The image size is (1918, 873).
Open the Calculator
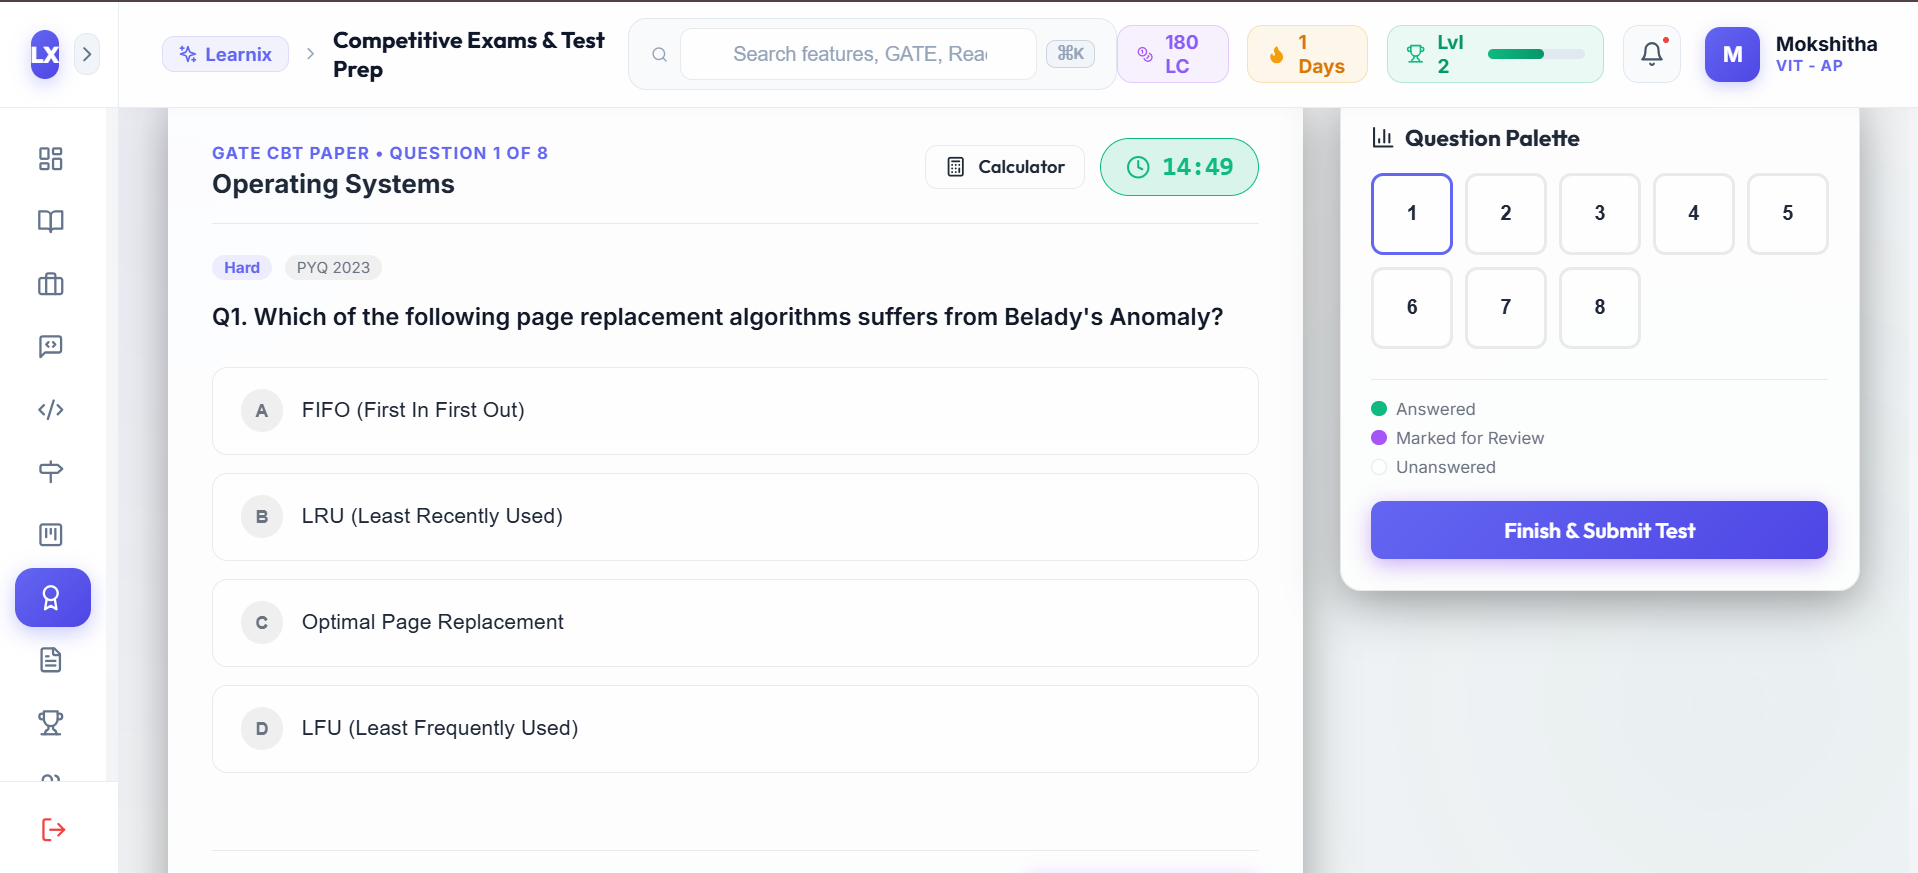coord(1005,167)
